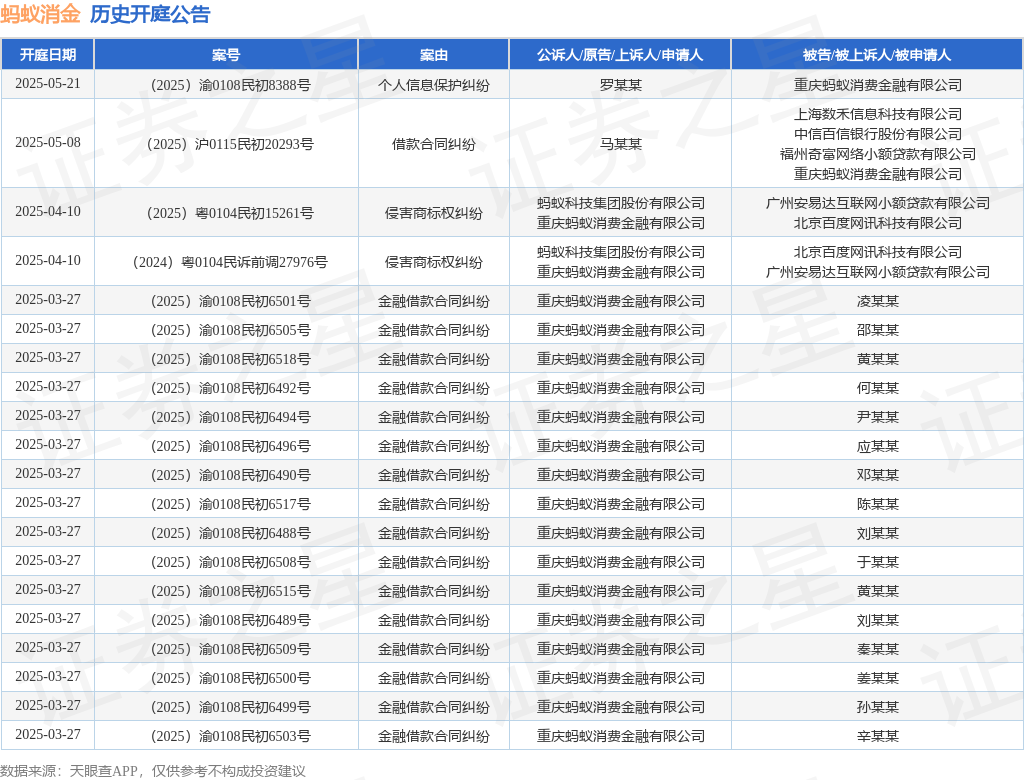Select the 案由 column header
Screen dimensions: 1024x780
(x=434, y=55)
